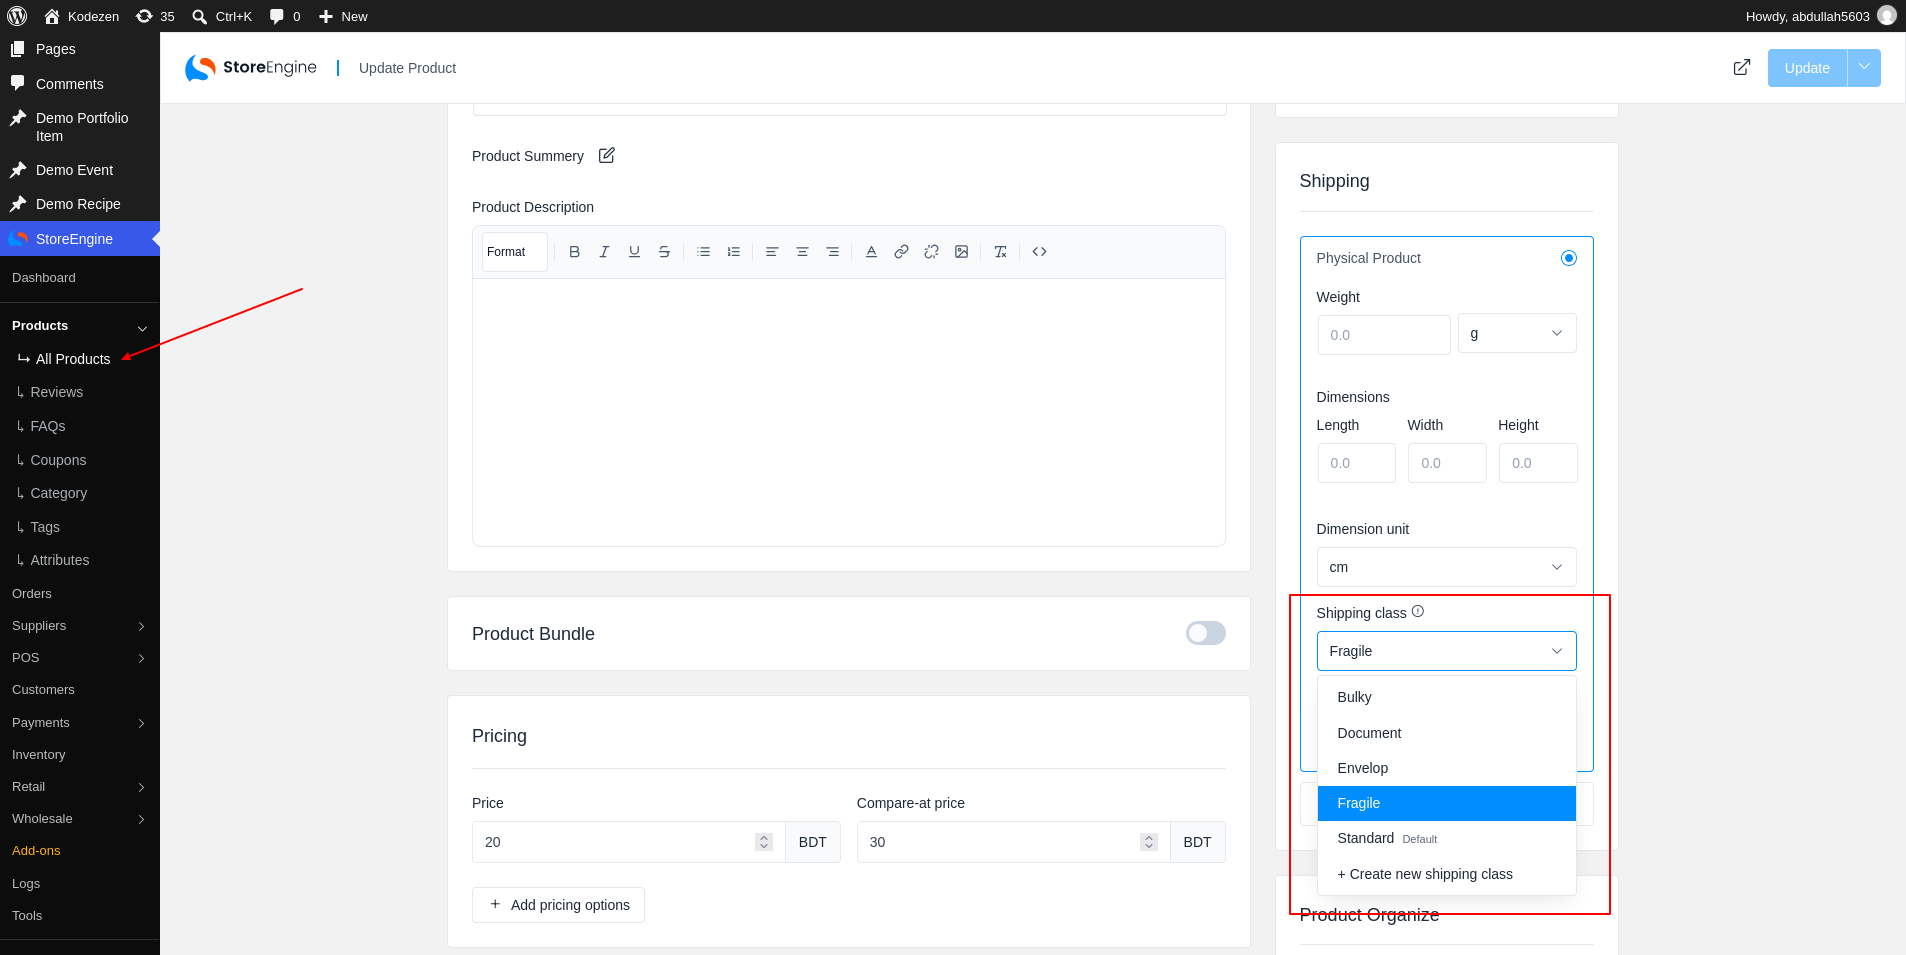Choose Envelop shipping class option
This screenshot has width=1906, height=955.
click(1446, 768)
